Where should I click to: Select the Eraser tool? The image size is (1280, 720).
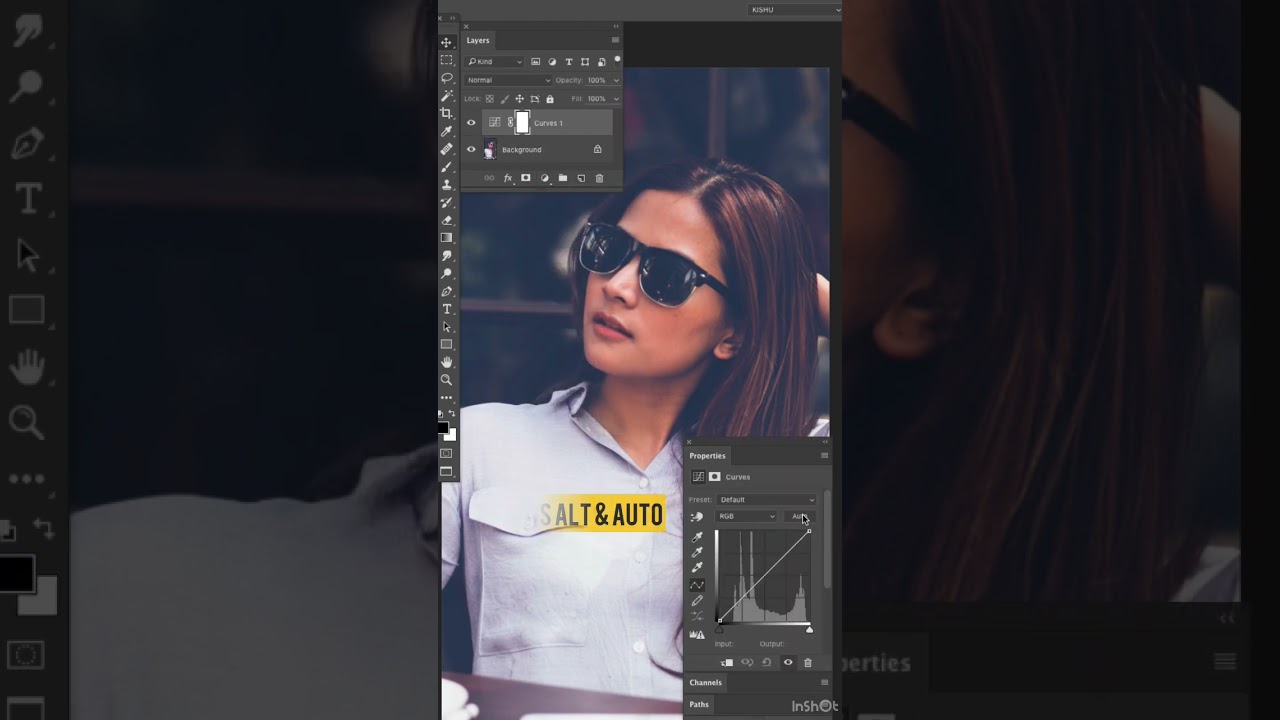(447, 220)
